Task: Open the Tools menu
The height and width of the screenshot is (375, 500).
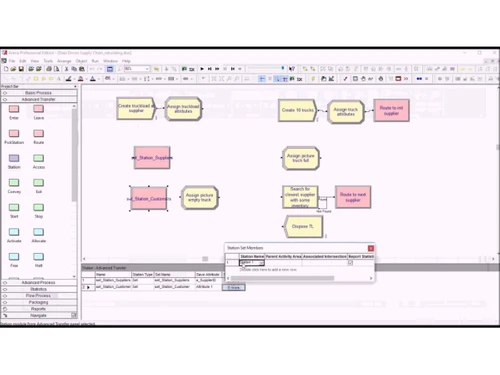Action: (48, 61)
